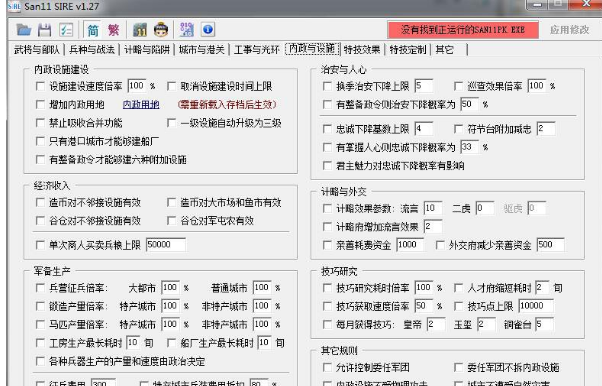Enable 设施建设速度倍率 checkbox
Image resolution: width=602 pixels, height=386 pixels.
click(40, 86)
